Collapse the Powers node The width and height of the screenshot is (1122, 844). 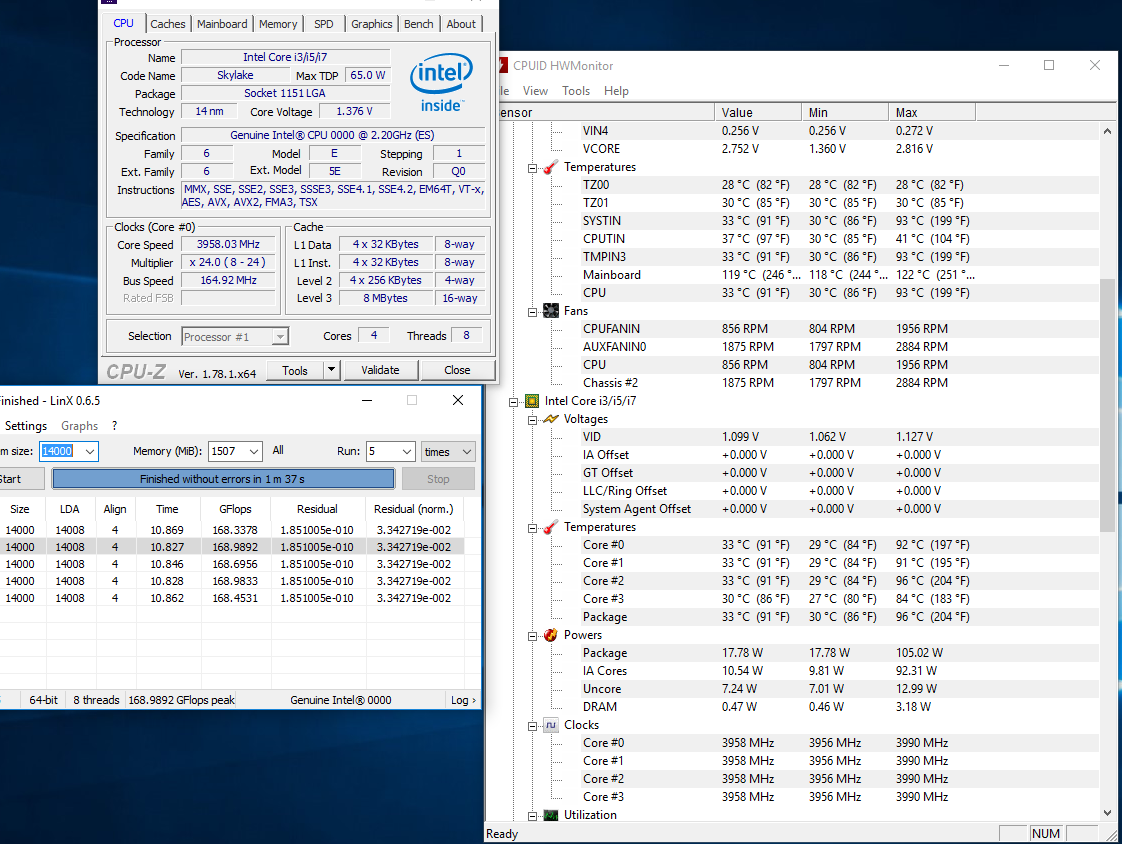(x=532, y=636)
